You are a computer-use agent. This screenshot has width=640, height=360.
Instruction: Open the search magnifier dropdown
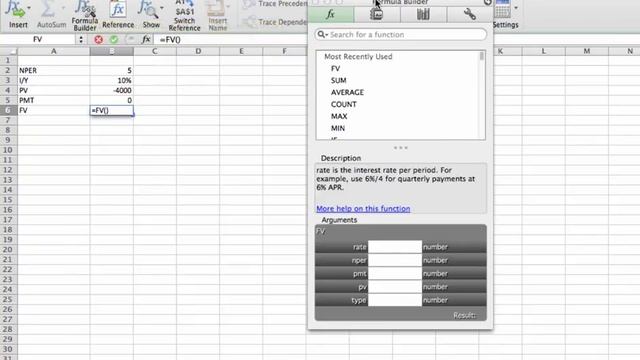pyautogui.click(x=322, y=35)
